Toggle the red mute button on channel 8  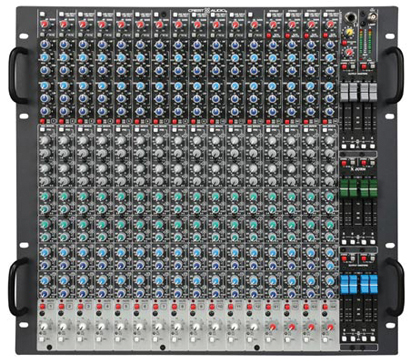[174, 306]
